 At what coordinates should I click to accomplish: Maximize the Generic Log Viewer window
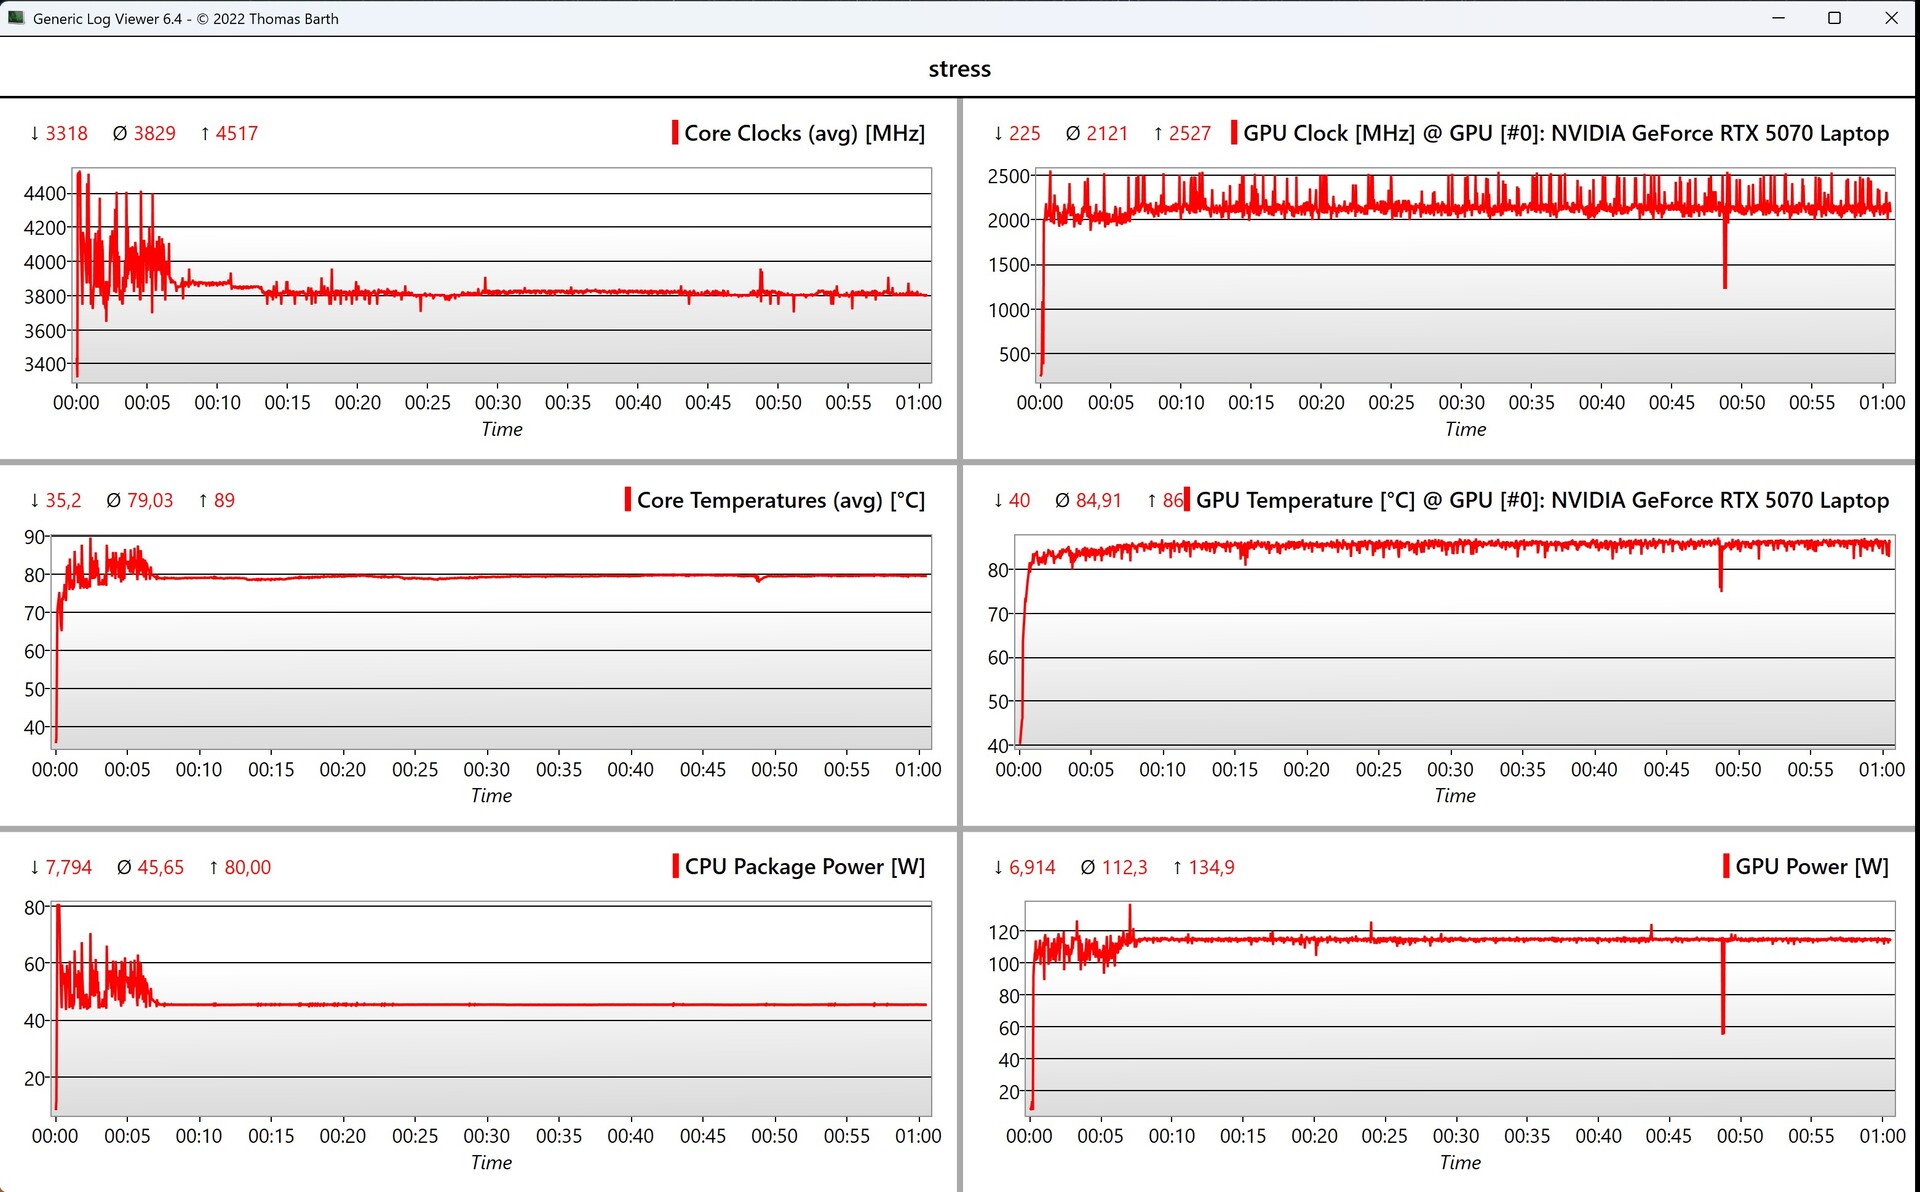(1834, 18)
